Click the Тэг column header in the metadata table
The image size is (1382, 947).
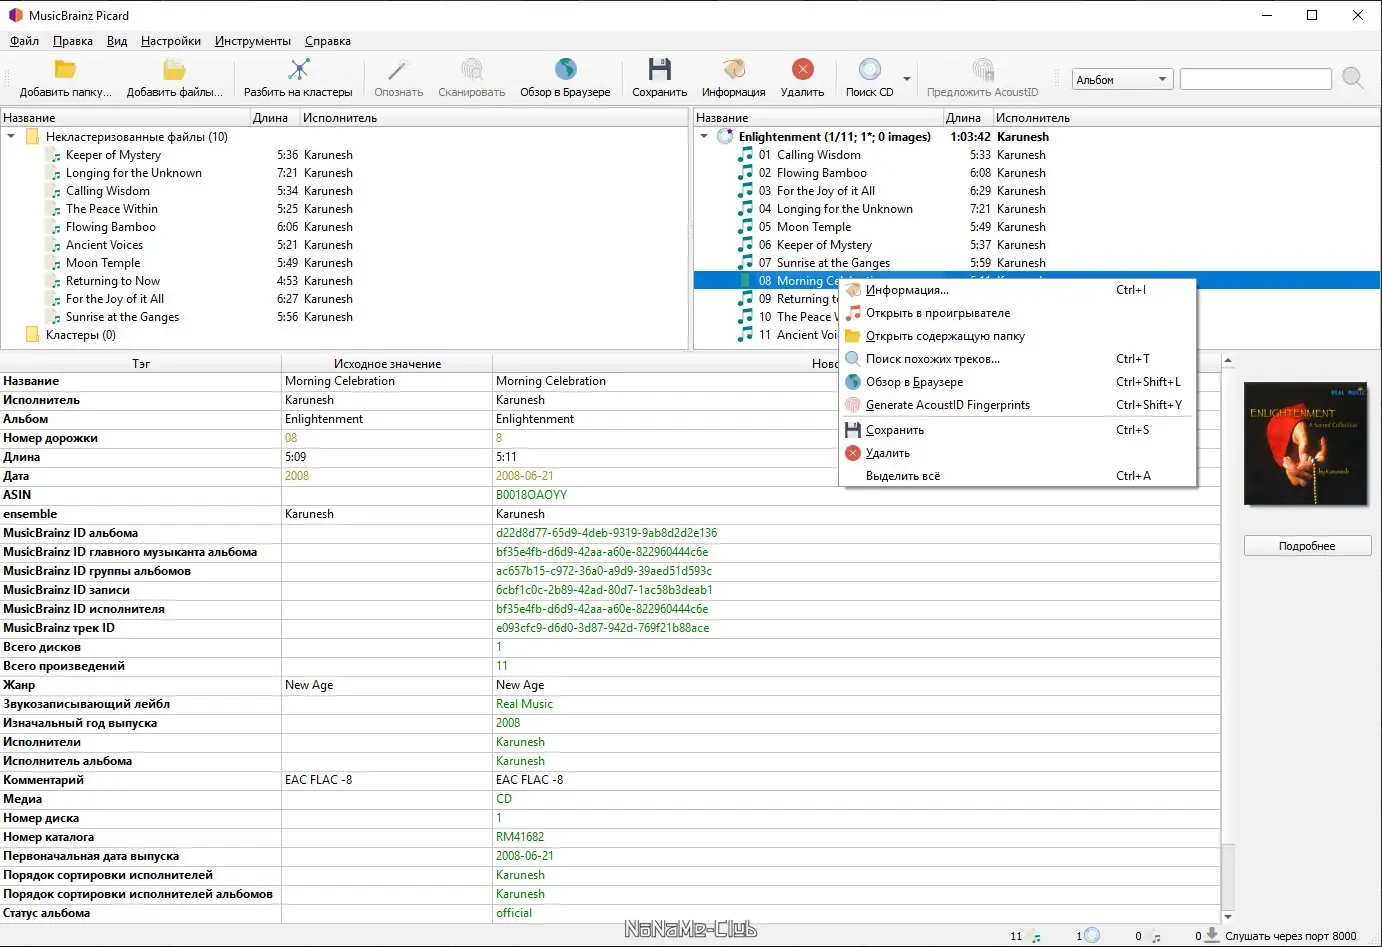(x=141, y=364)
